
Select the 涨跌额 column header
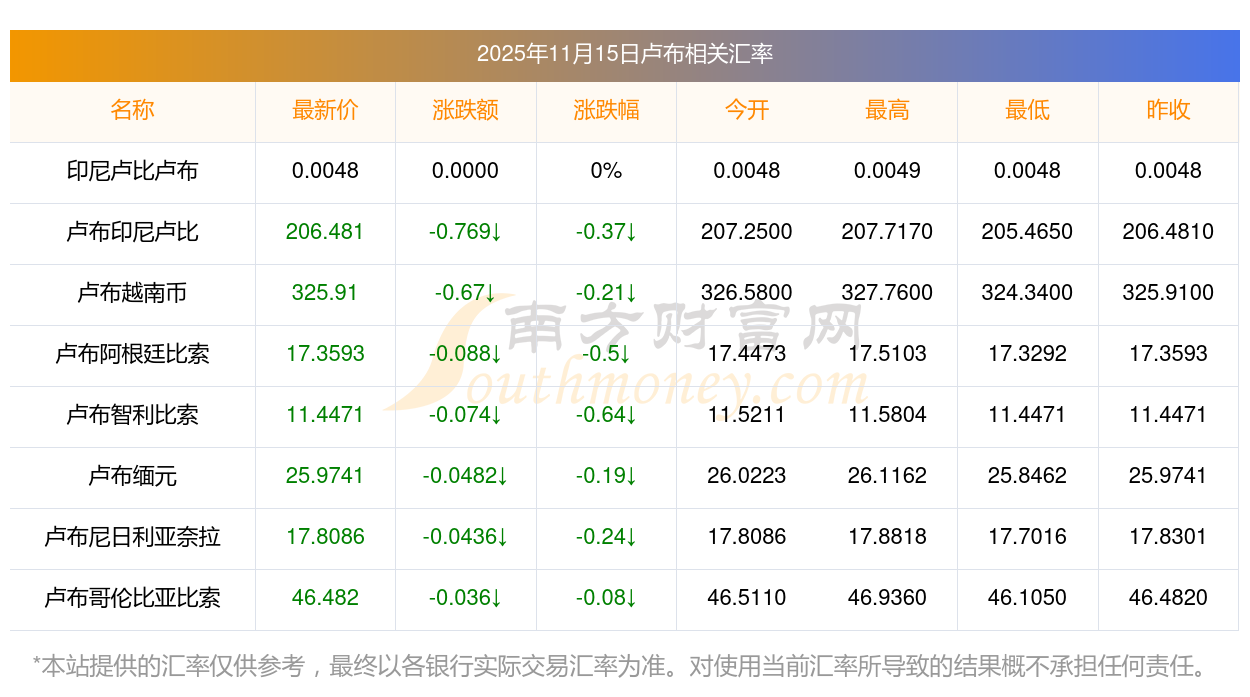[466, 110]
